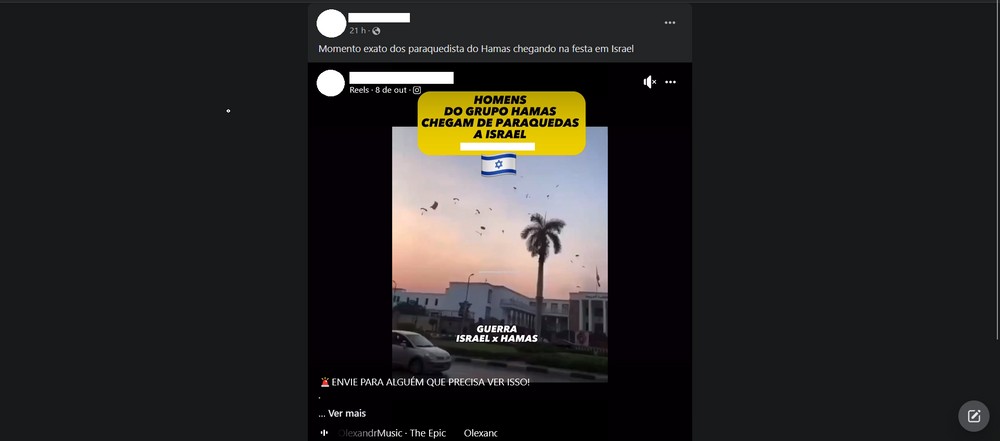Open the shared post's three-dot options menu

point(670,22)
